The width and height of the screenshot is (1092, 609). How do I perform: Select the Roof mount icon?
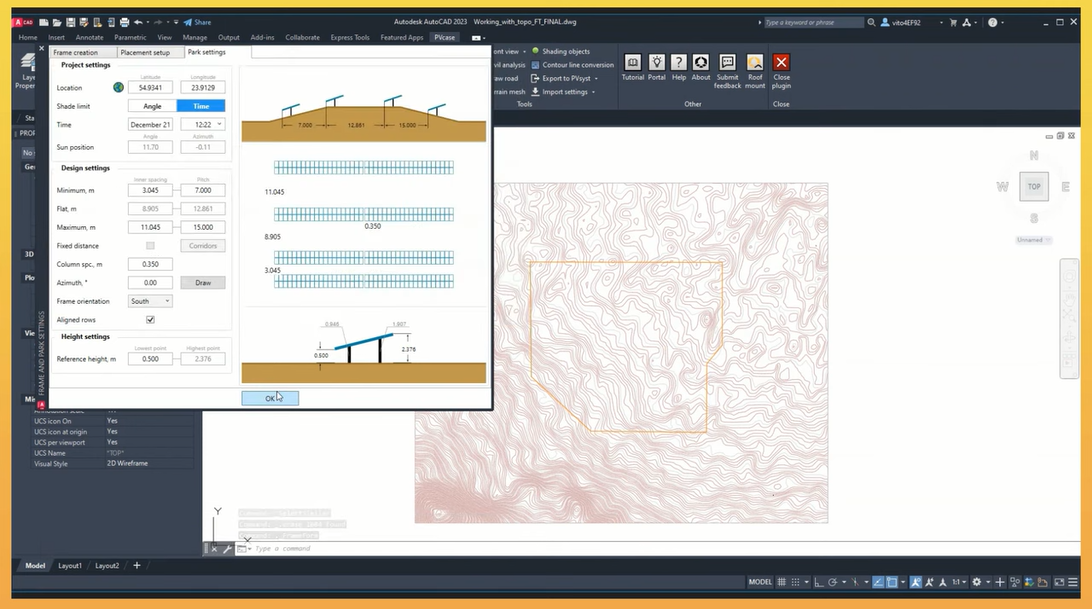click(x=755, y=63)
